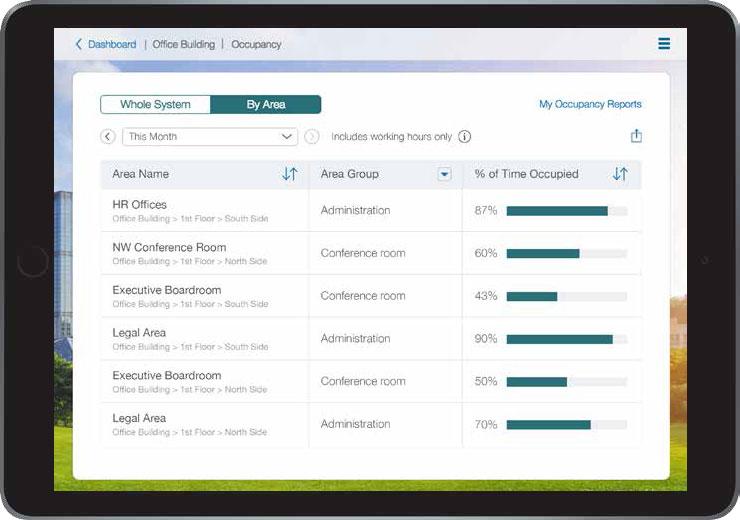
Task: Click Office Building breadcrumb
Action: click(x=183, y=44)
